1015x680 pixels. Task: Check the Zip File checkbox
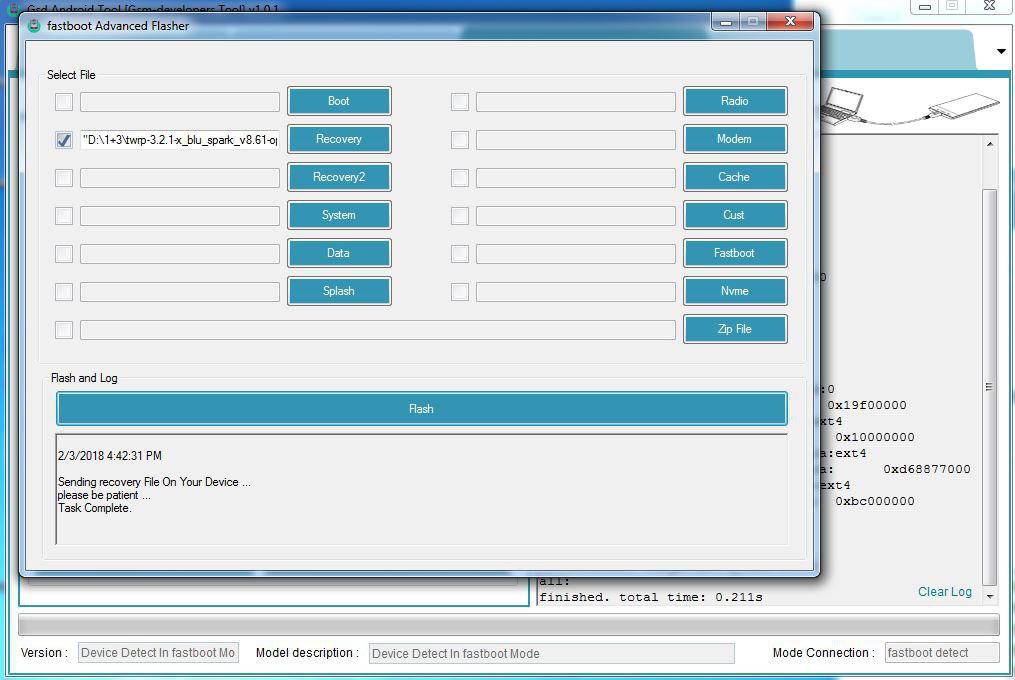point(64,330)
